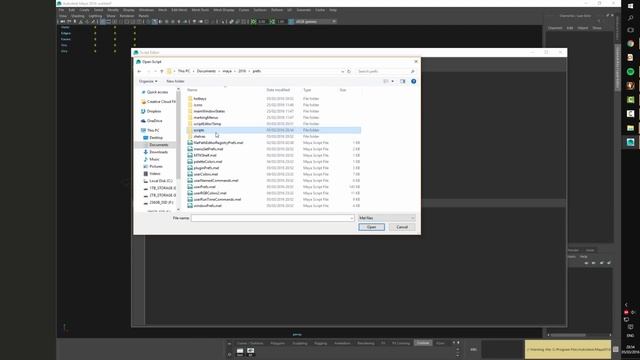Click the Open button in dialog
Screen dimensions: 640x360
click(371, 227)
